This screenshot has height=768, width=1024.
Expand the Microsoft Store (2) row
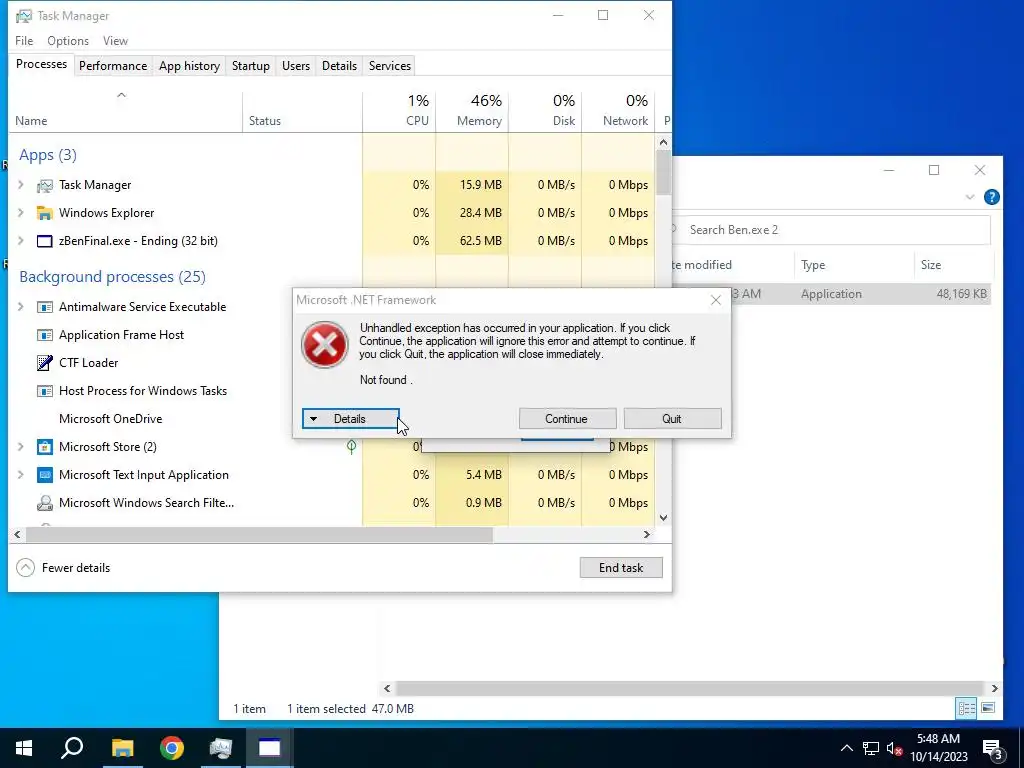pyautogui.click(x=20, y=447)
